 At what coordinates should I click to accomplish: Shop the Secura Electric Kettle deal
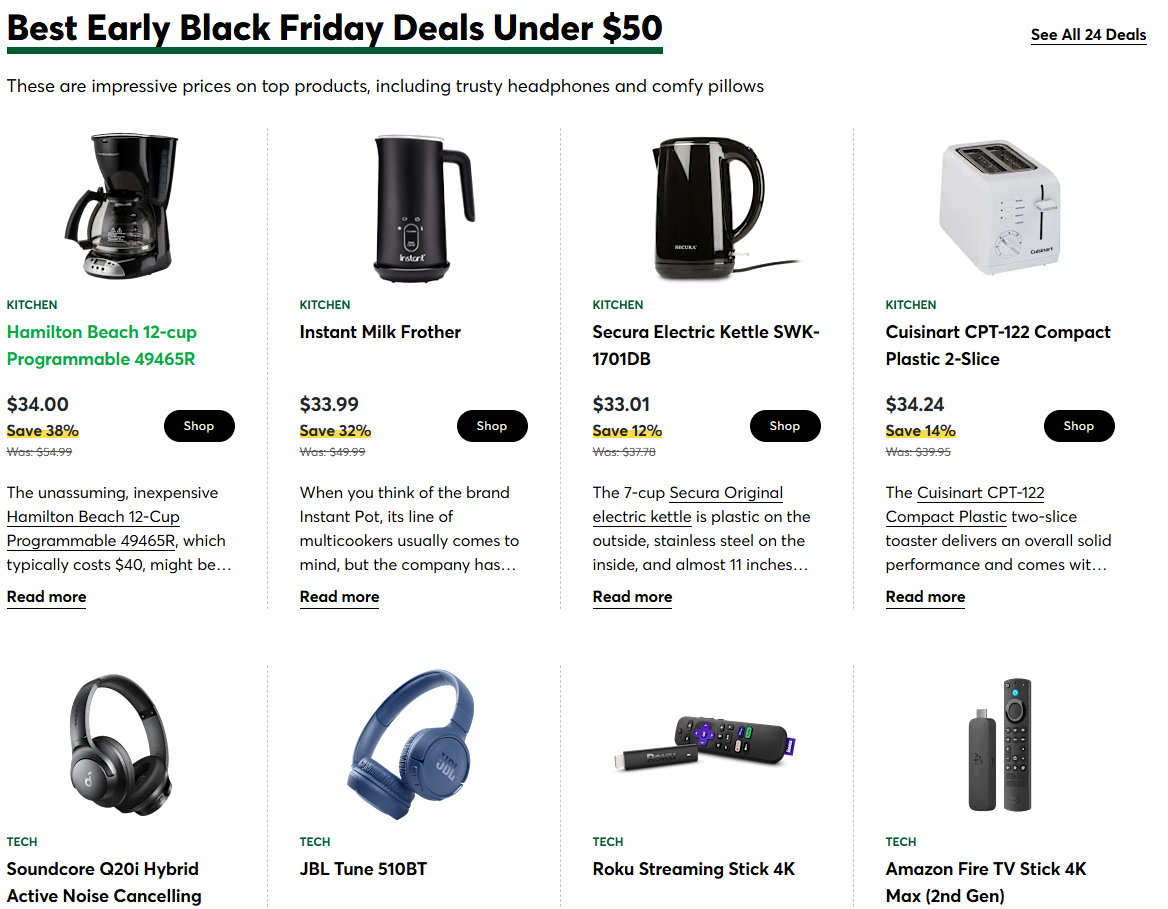785,426
